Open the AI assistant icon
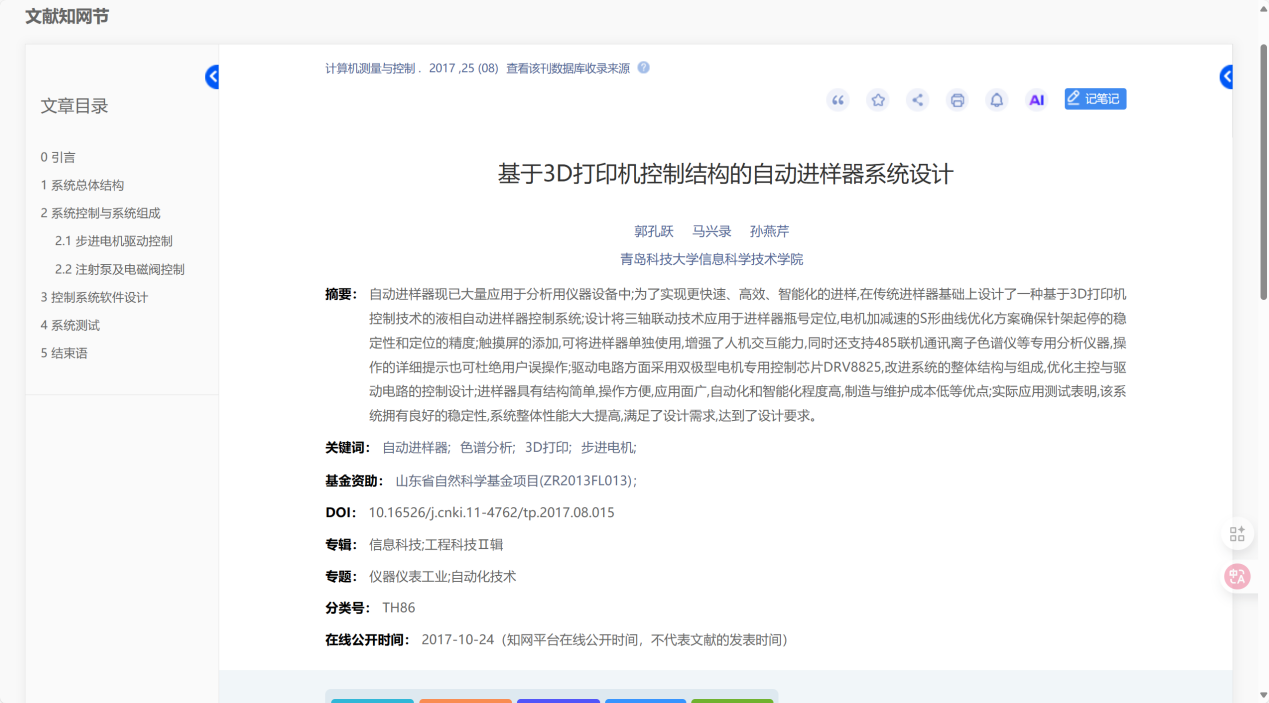Viewport: 1269px width, 703px height. 1036,100
